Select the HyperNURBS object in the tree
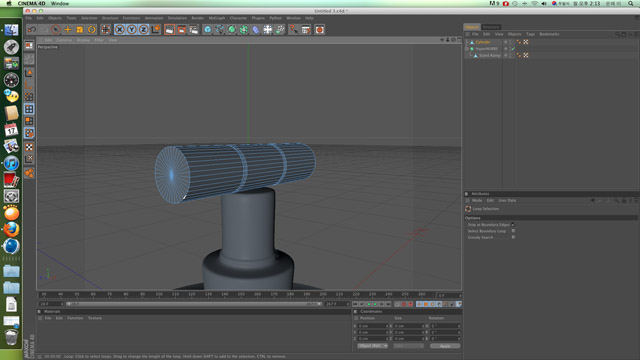This screenshot has height=360, width=640. click(487, 49)
